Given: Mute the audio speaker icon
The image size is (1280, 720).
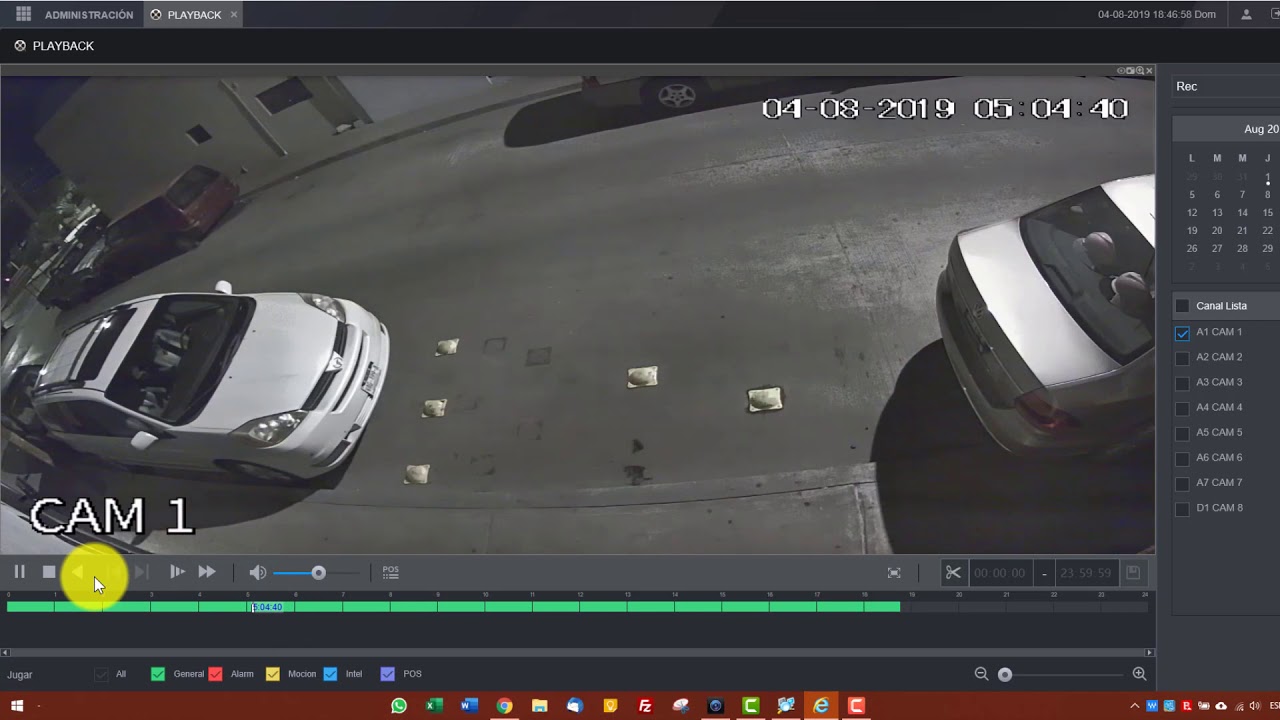Looking at the screenshot, I should pos(258,572).
